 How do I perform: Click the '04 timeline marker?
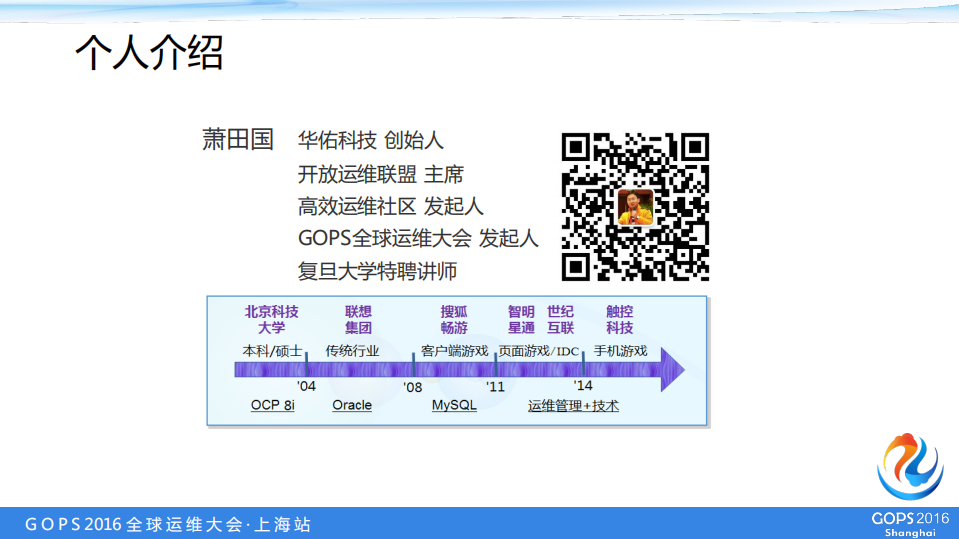(306, 386)
